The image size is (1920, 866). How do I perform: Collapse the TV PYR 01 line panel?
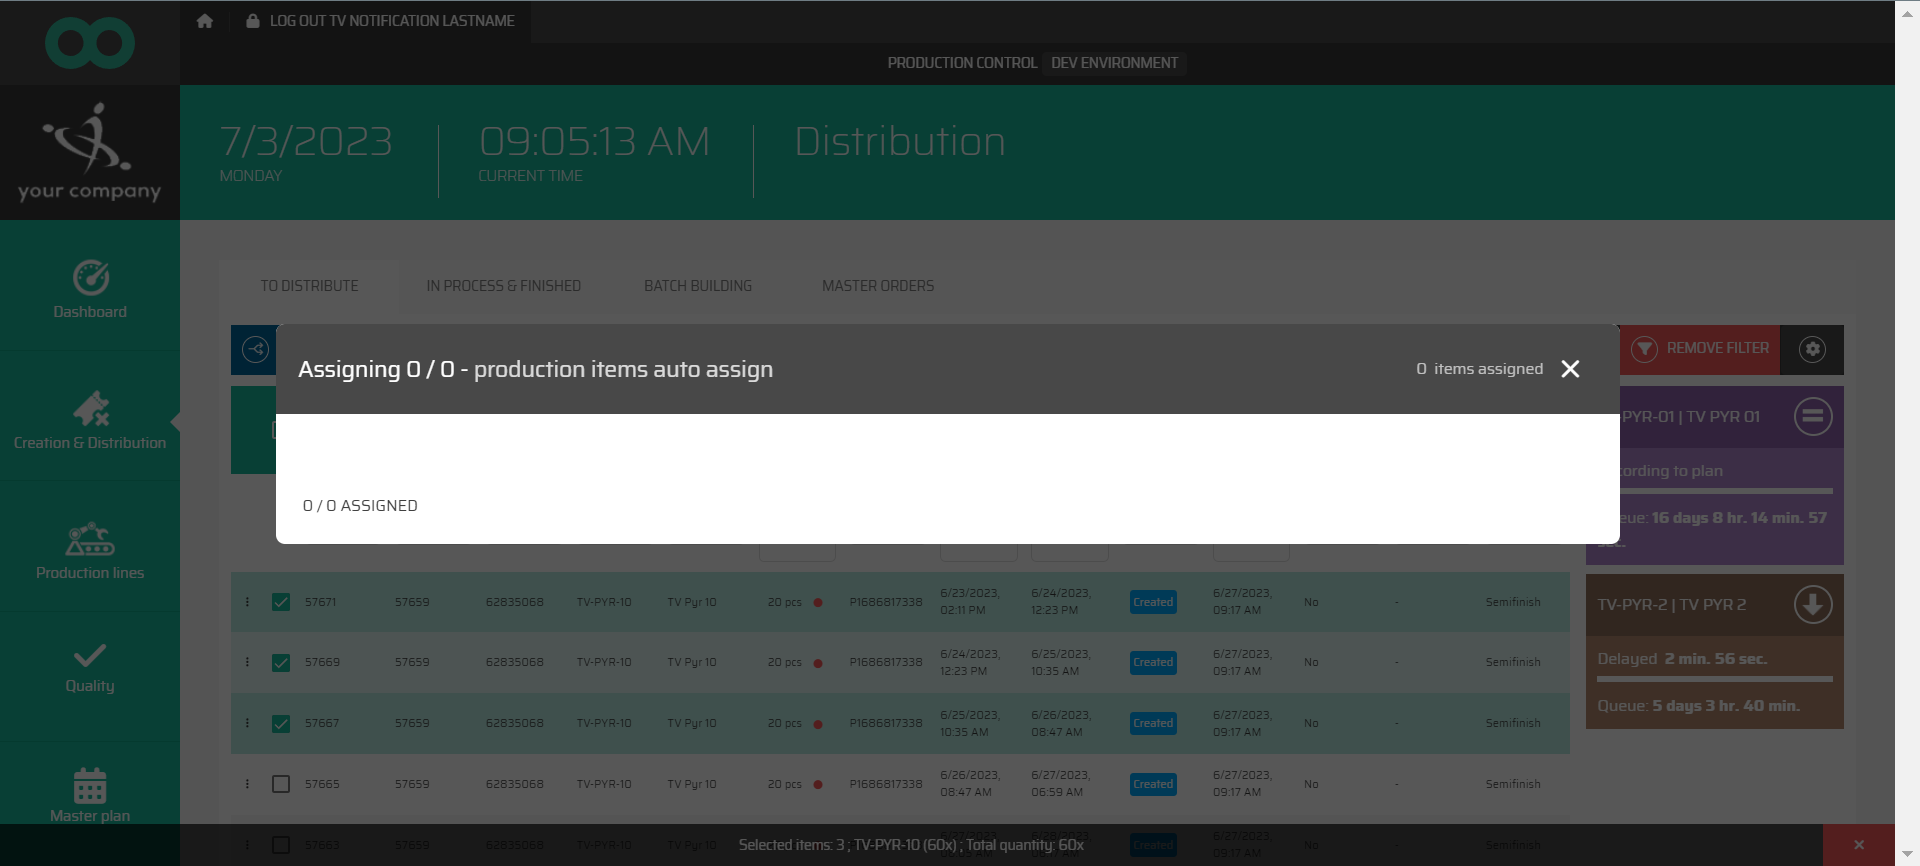point(1812,416)
